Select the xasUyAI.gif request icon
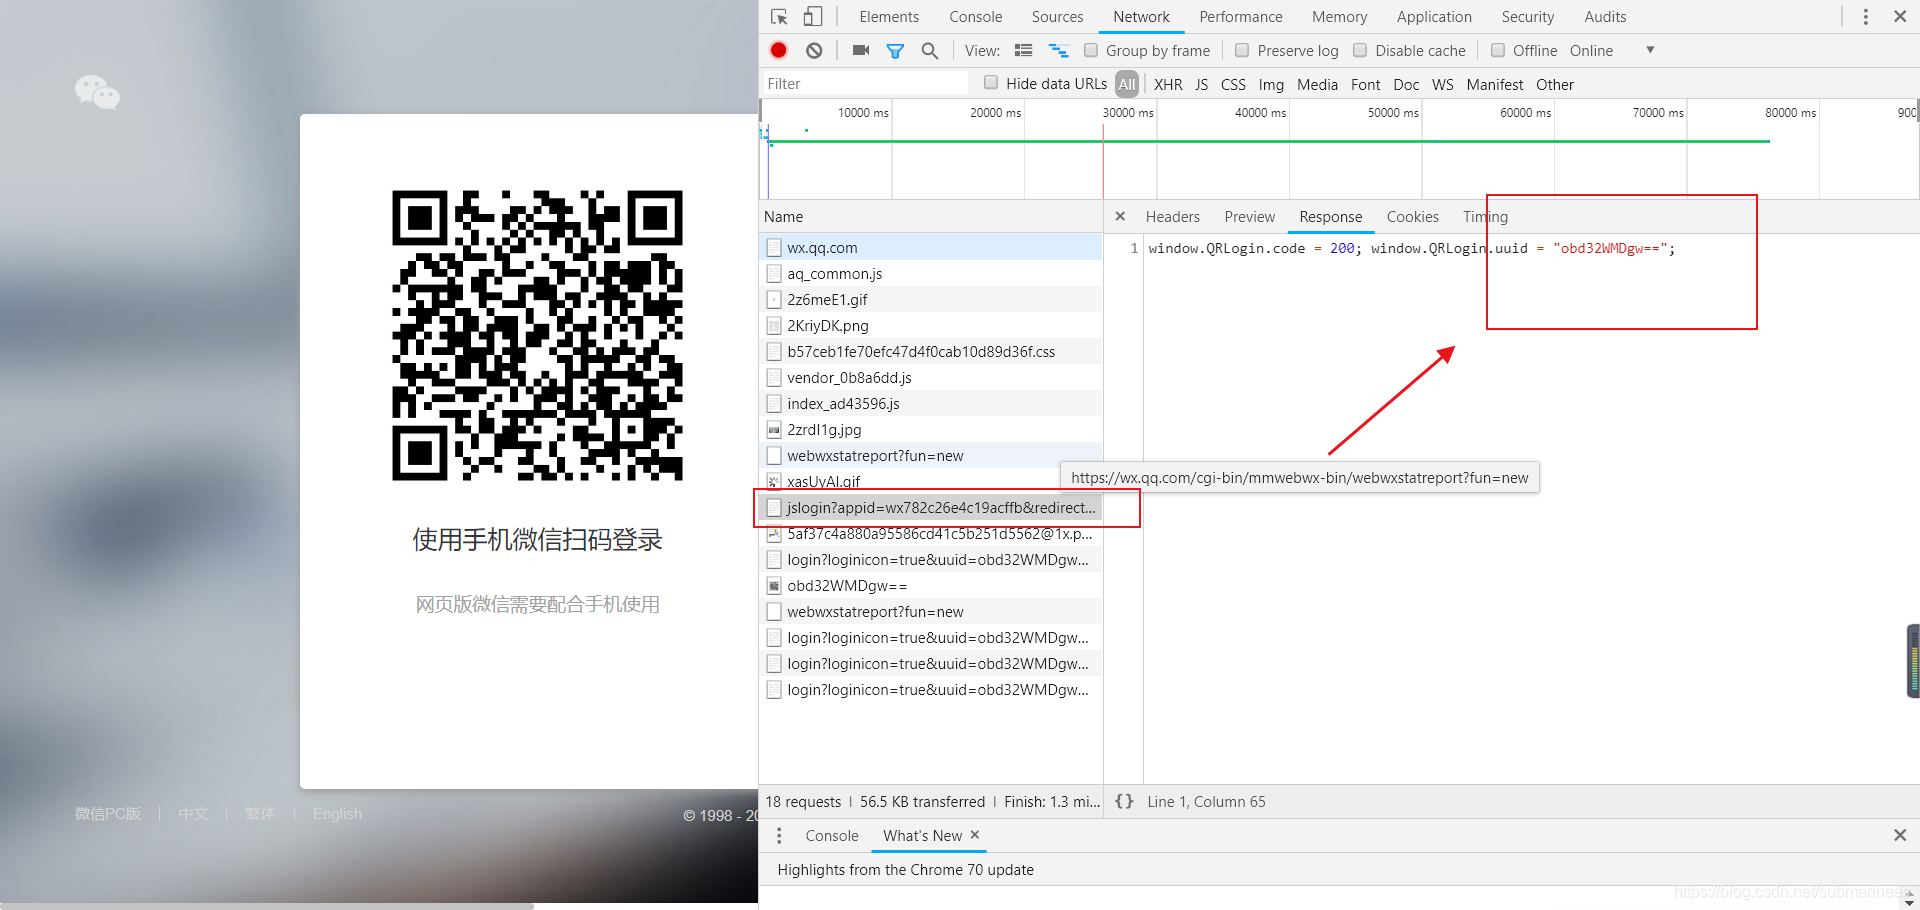 [774, 482]
